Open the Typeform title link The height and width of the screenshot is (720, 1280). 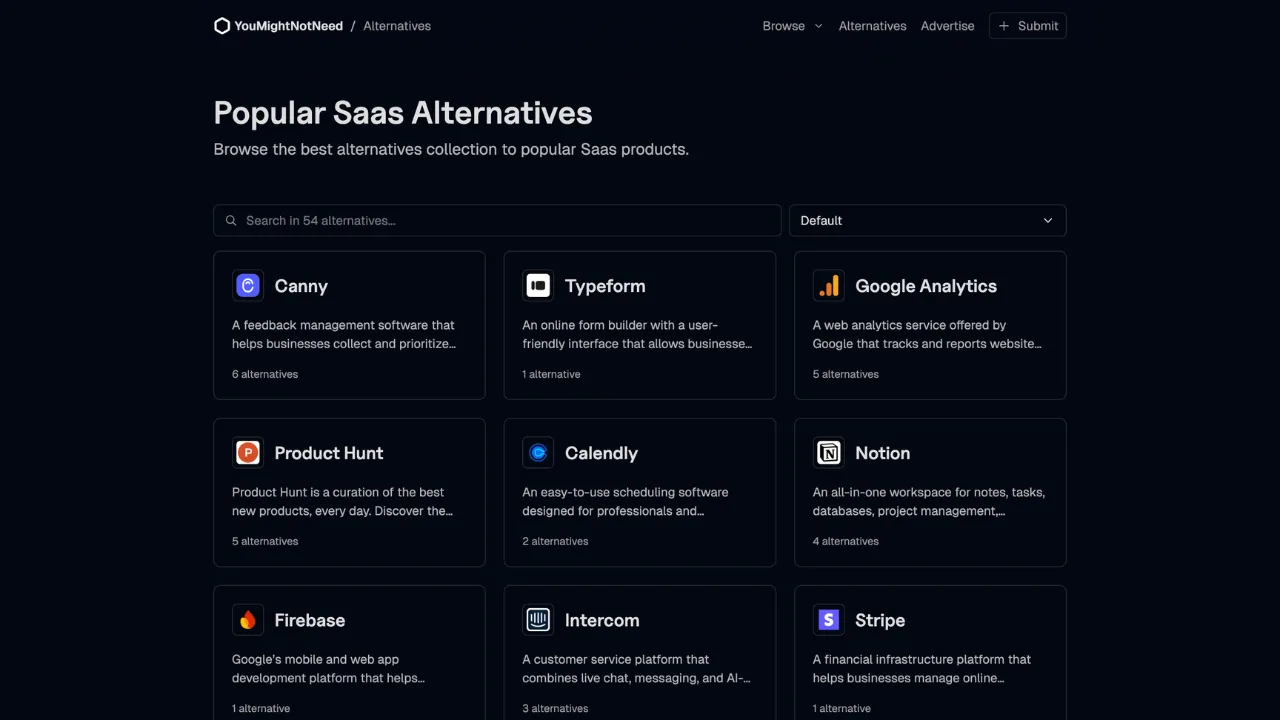point(605,286)
